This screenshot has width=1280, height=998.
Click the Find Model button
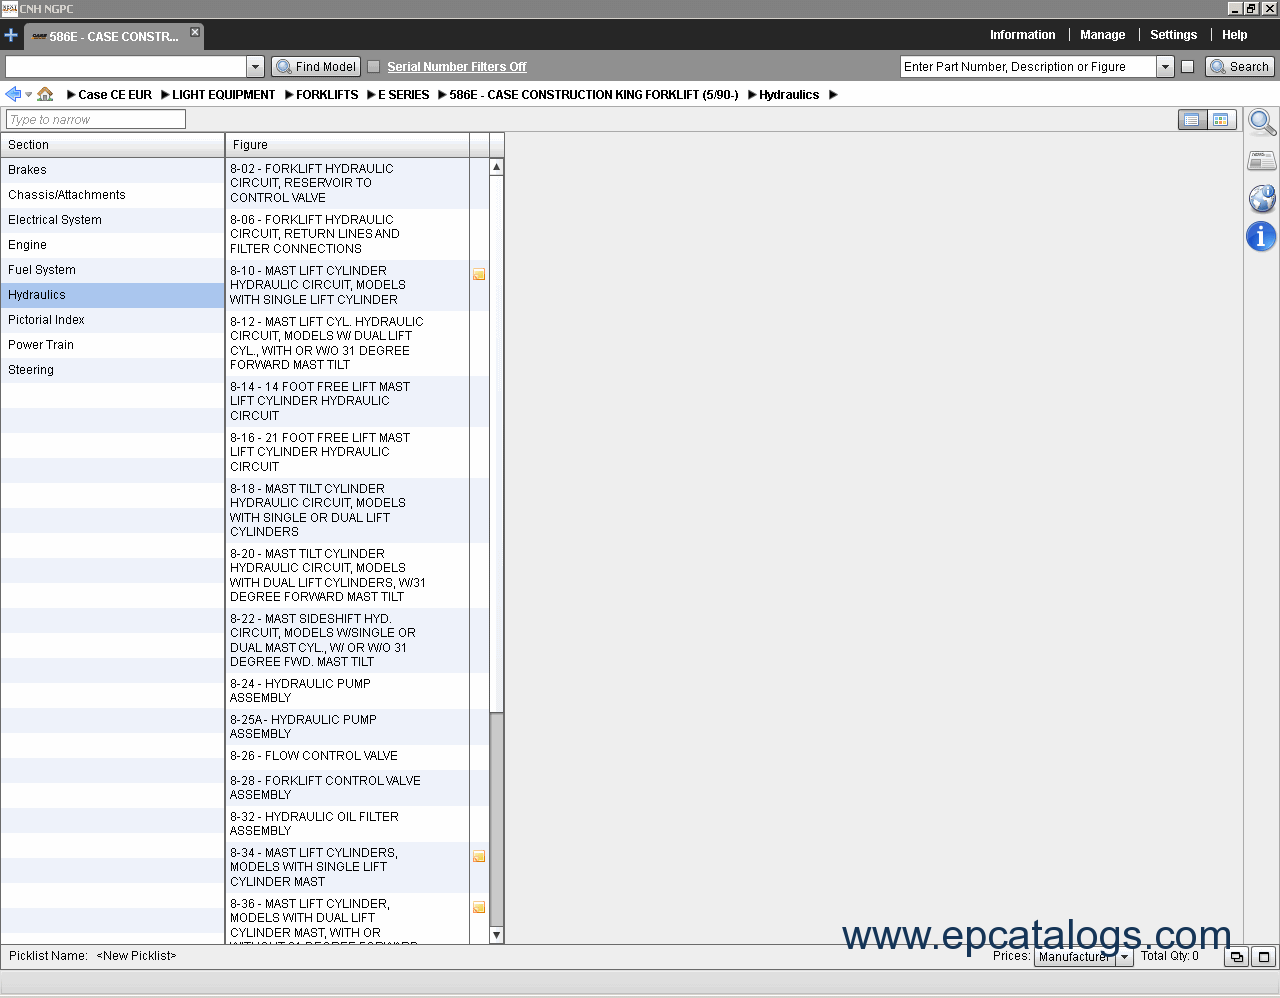pyautogui.click(x=316, y=67)
